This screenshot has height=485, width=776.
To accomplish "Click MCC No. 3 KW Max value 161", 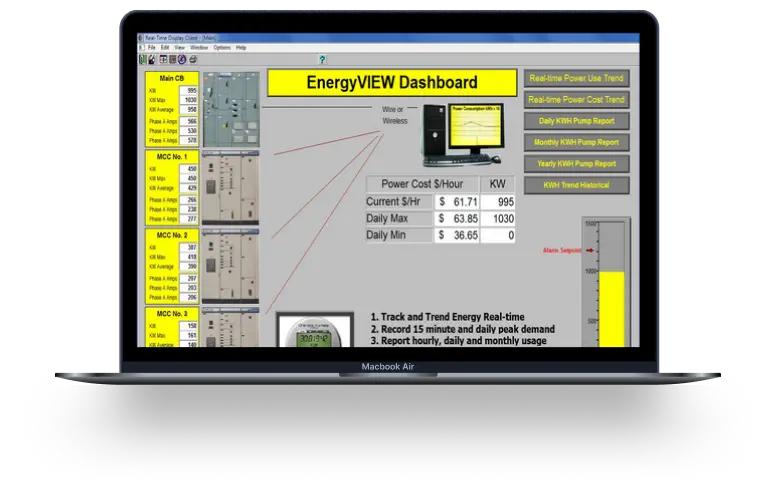I will (189, 336).
